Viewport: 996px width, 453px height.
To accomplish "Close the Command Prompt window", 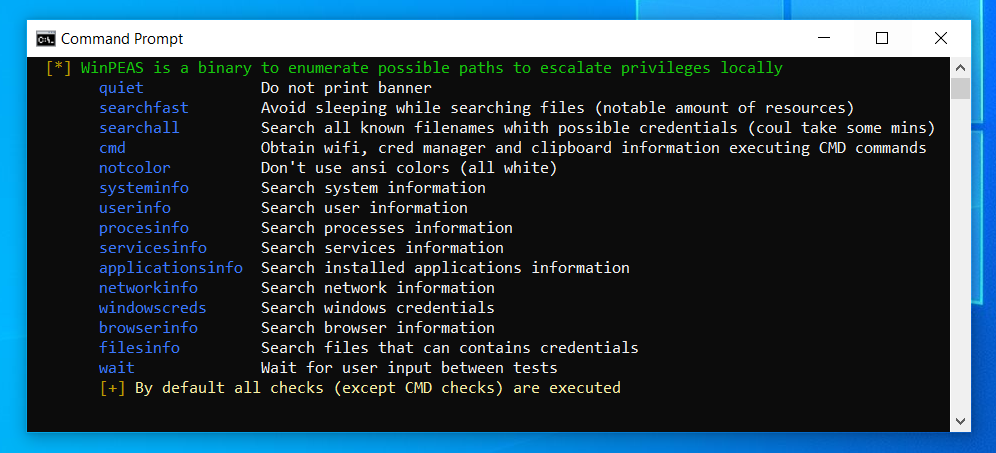I will 941,38.
